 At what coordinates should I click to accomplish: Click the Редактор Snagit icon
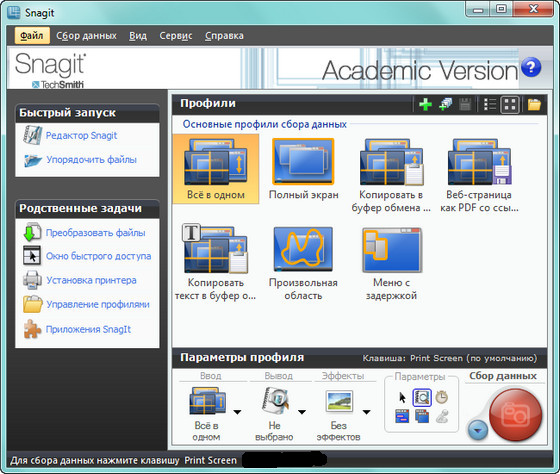coord(32,135)
